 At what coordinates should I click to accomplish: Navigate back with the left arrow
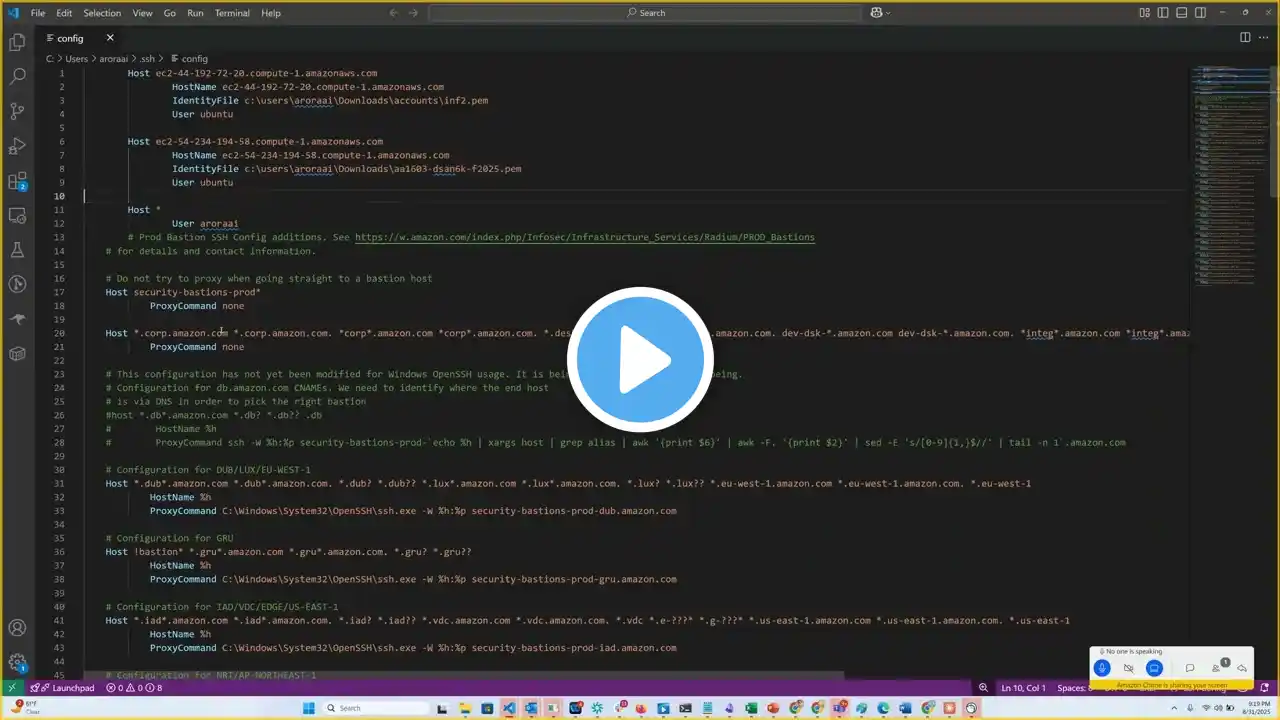(x=393, y=13)
